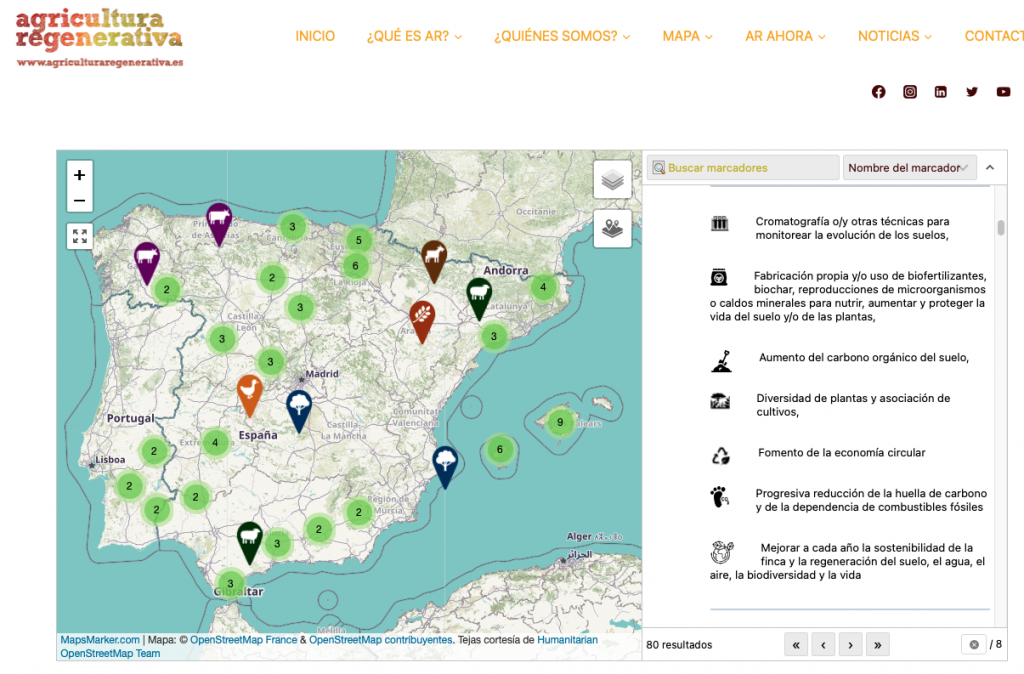Open the CONTACT menu item
This screenshot has height=674, width=1024.
(x=994, y=36)
